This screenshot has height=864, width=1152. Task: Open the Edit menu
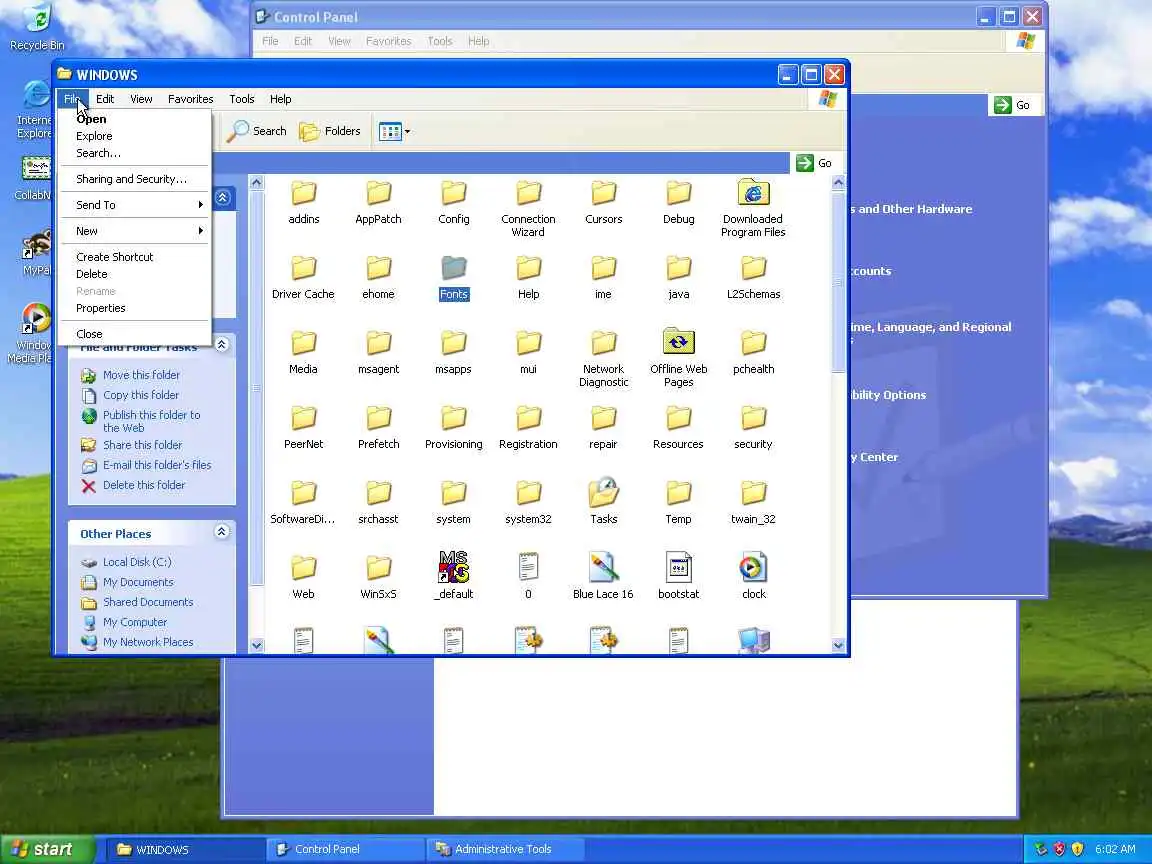click(x=105, y=99)
